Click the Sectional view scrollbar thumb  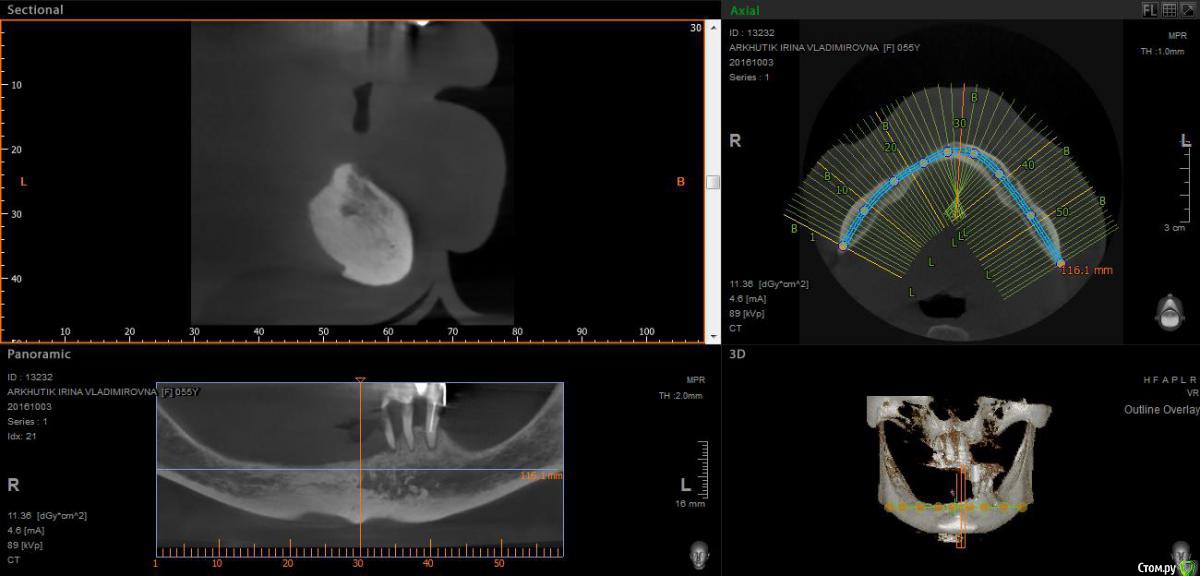pyautogui.click(x=712, y=182)
